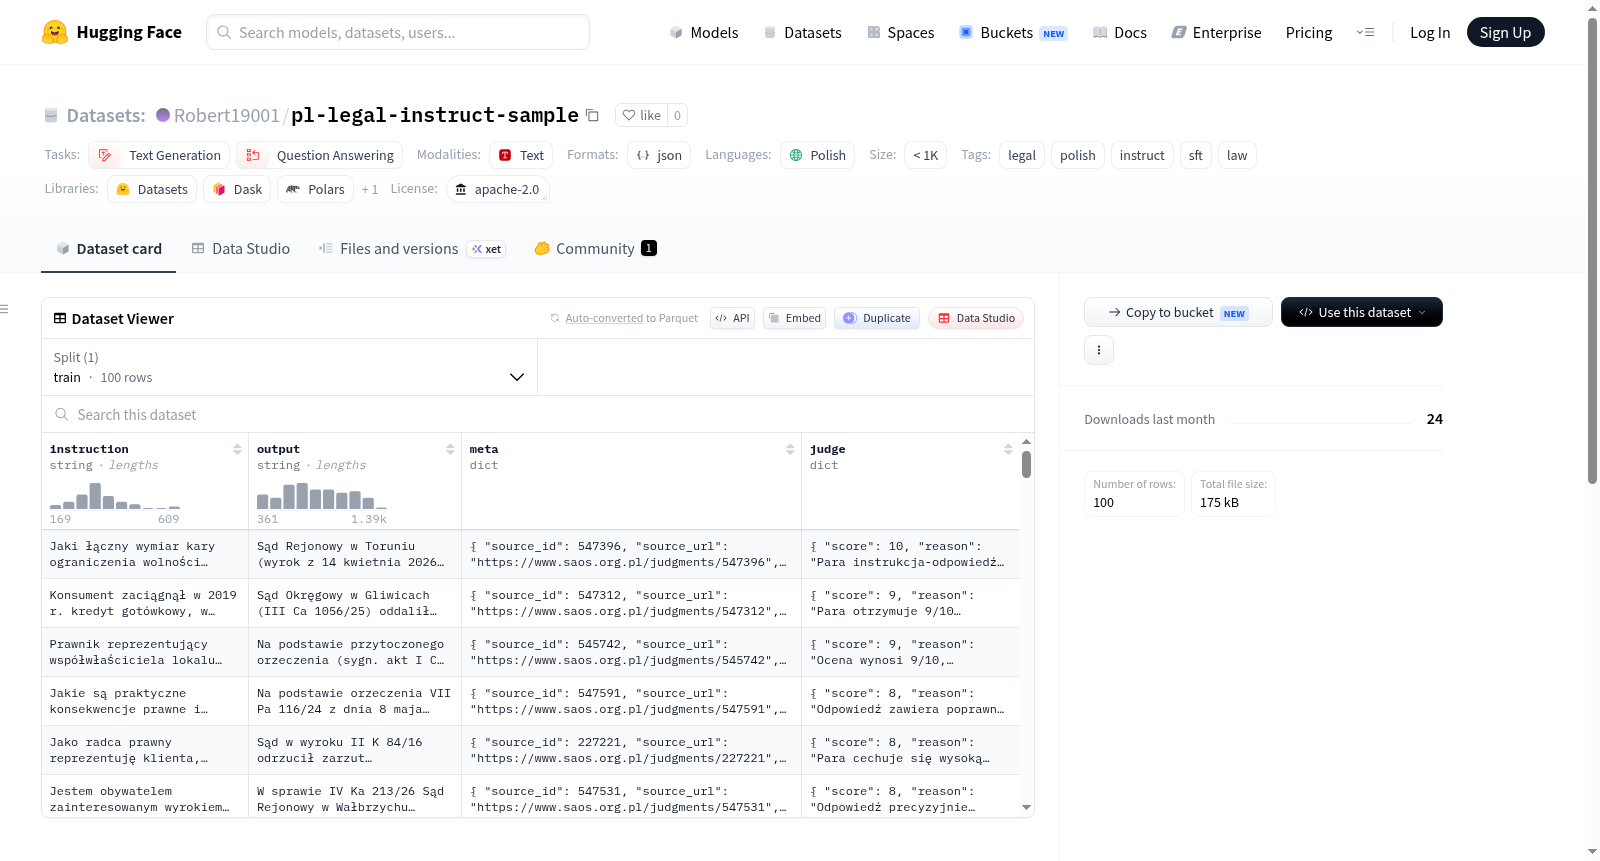This screenshot has height=861, width=1600.
Task: Open the more navigation menu icon
Action: [x=1365, y=32]
